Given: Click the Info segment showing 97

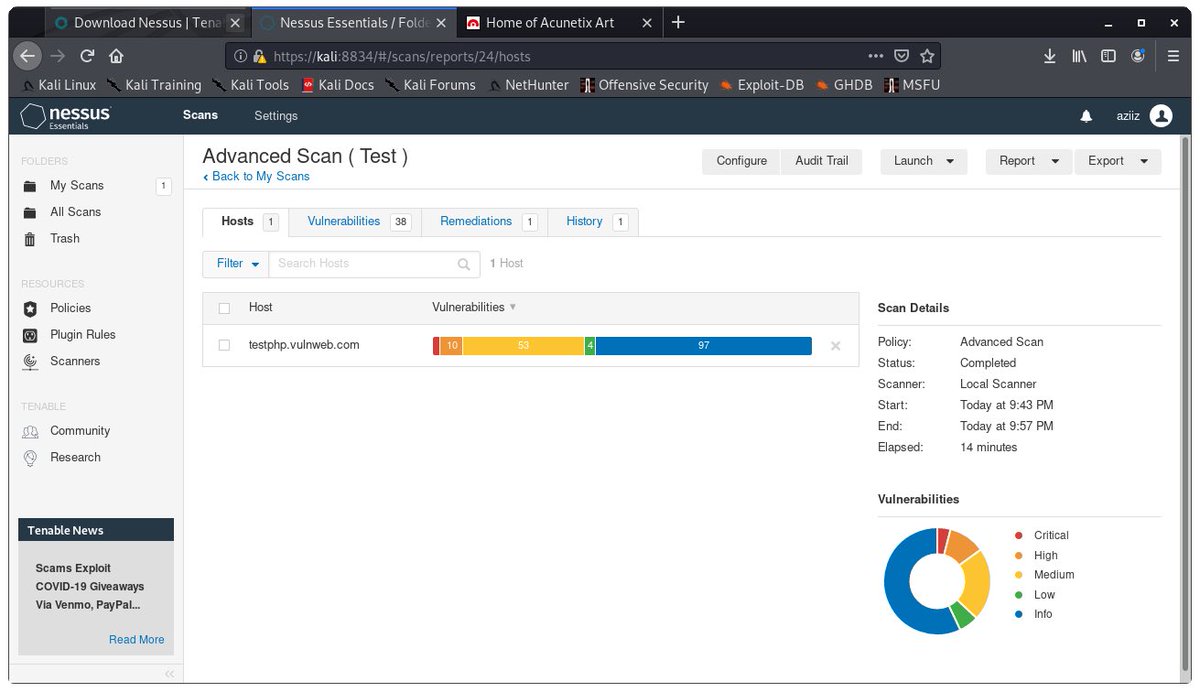Looking at the screenshot, I should 704,346.
